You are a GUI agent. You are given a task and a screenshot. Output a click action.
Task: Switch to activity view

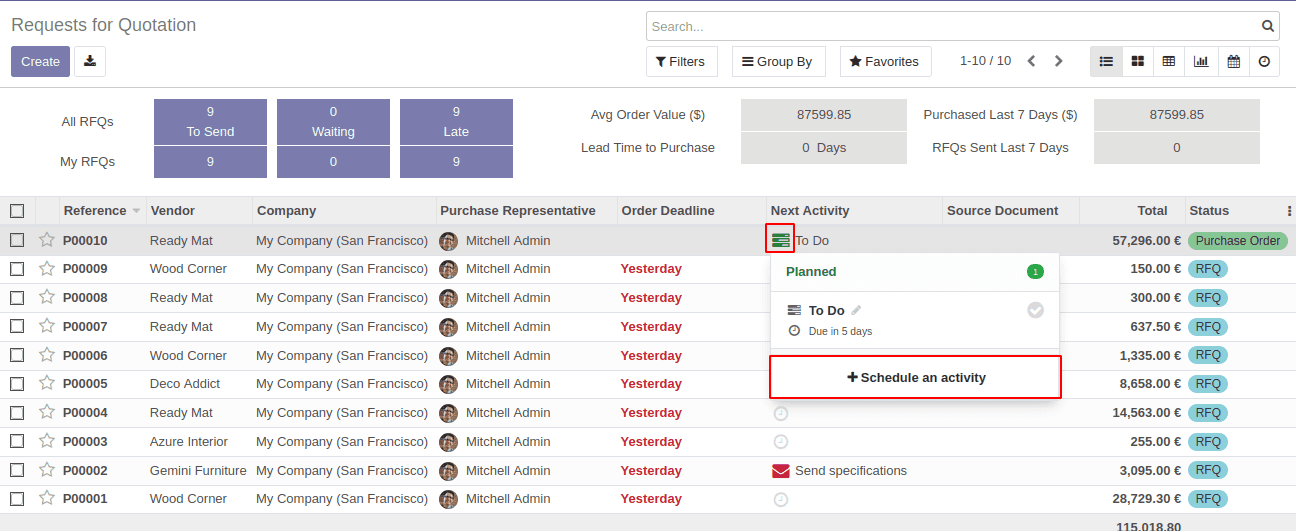(1264, 61)
